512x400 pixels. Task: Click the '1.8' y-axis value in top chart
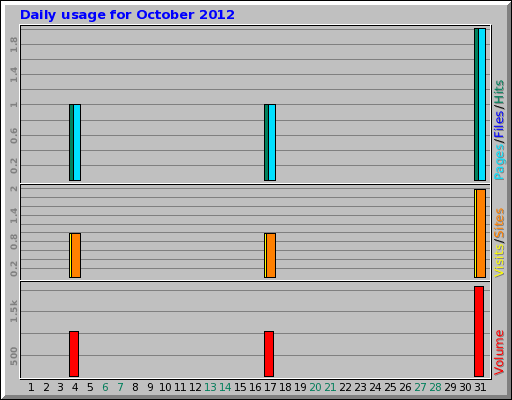[x=14, y=45]
